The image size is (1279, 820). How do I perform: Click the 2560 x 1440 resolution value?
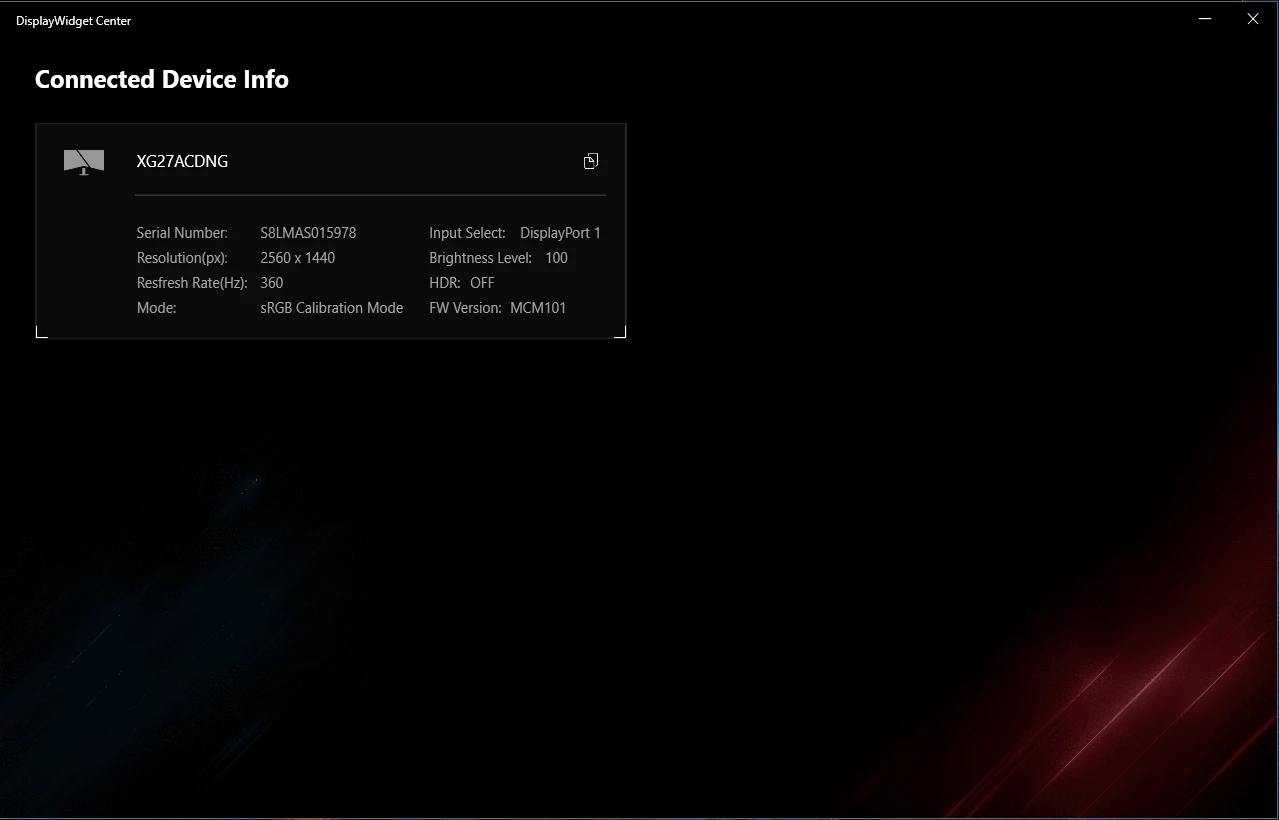coord(297,258)
